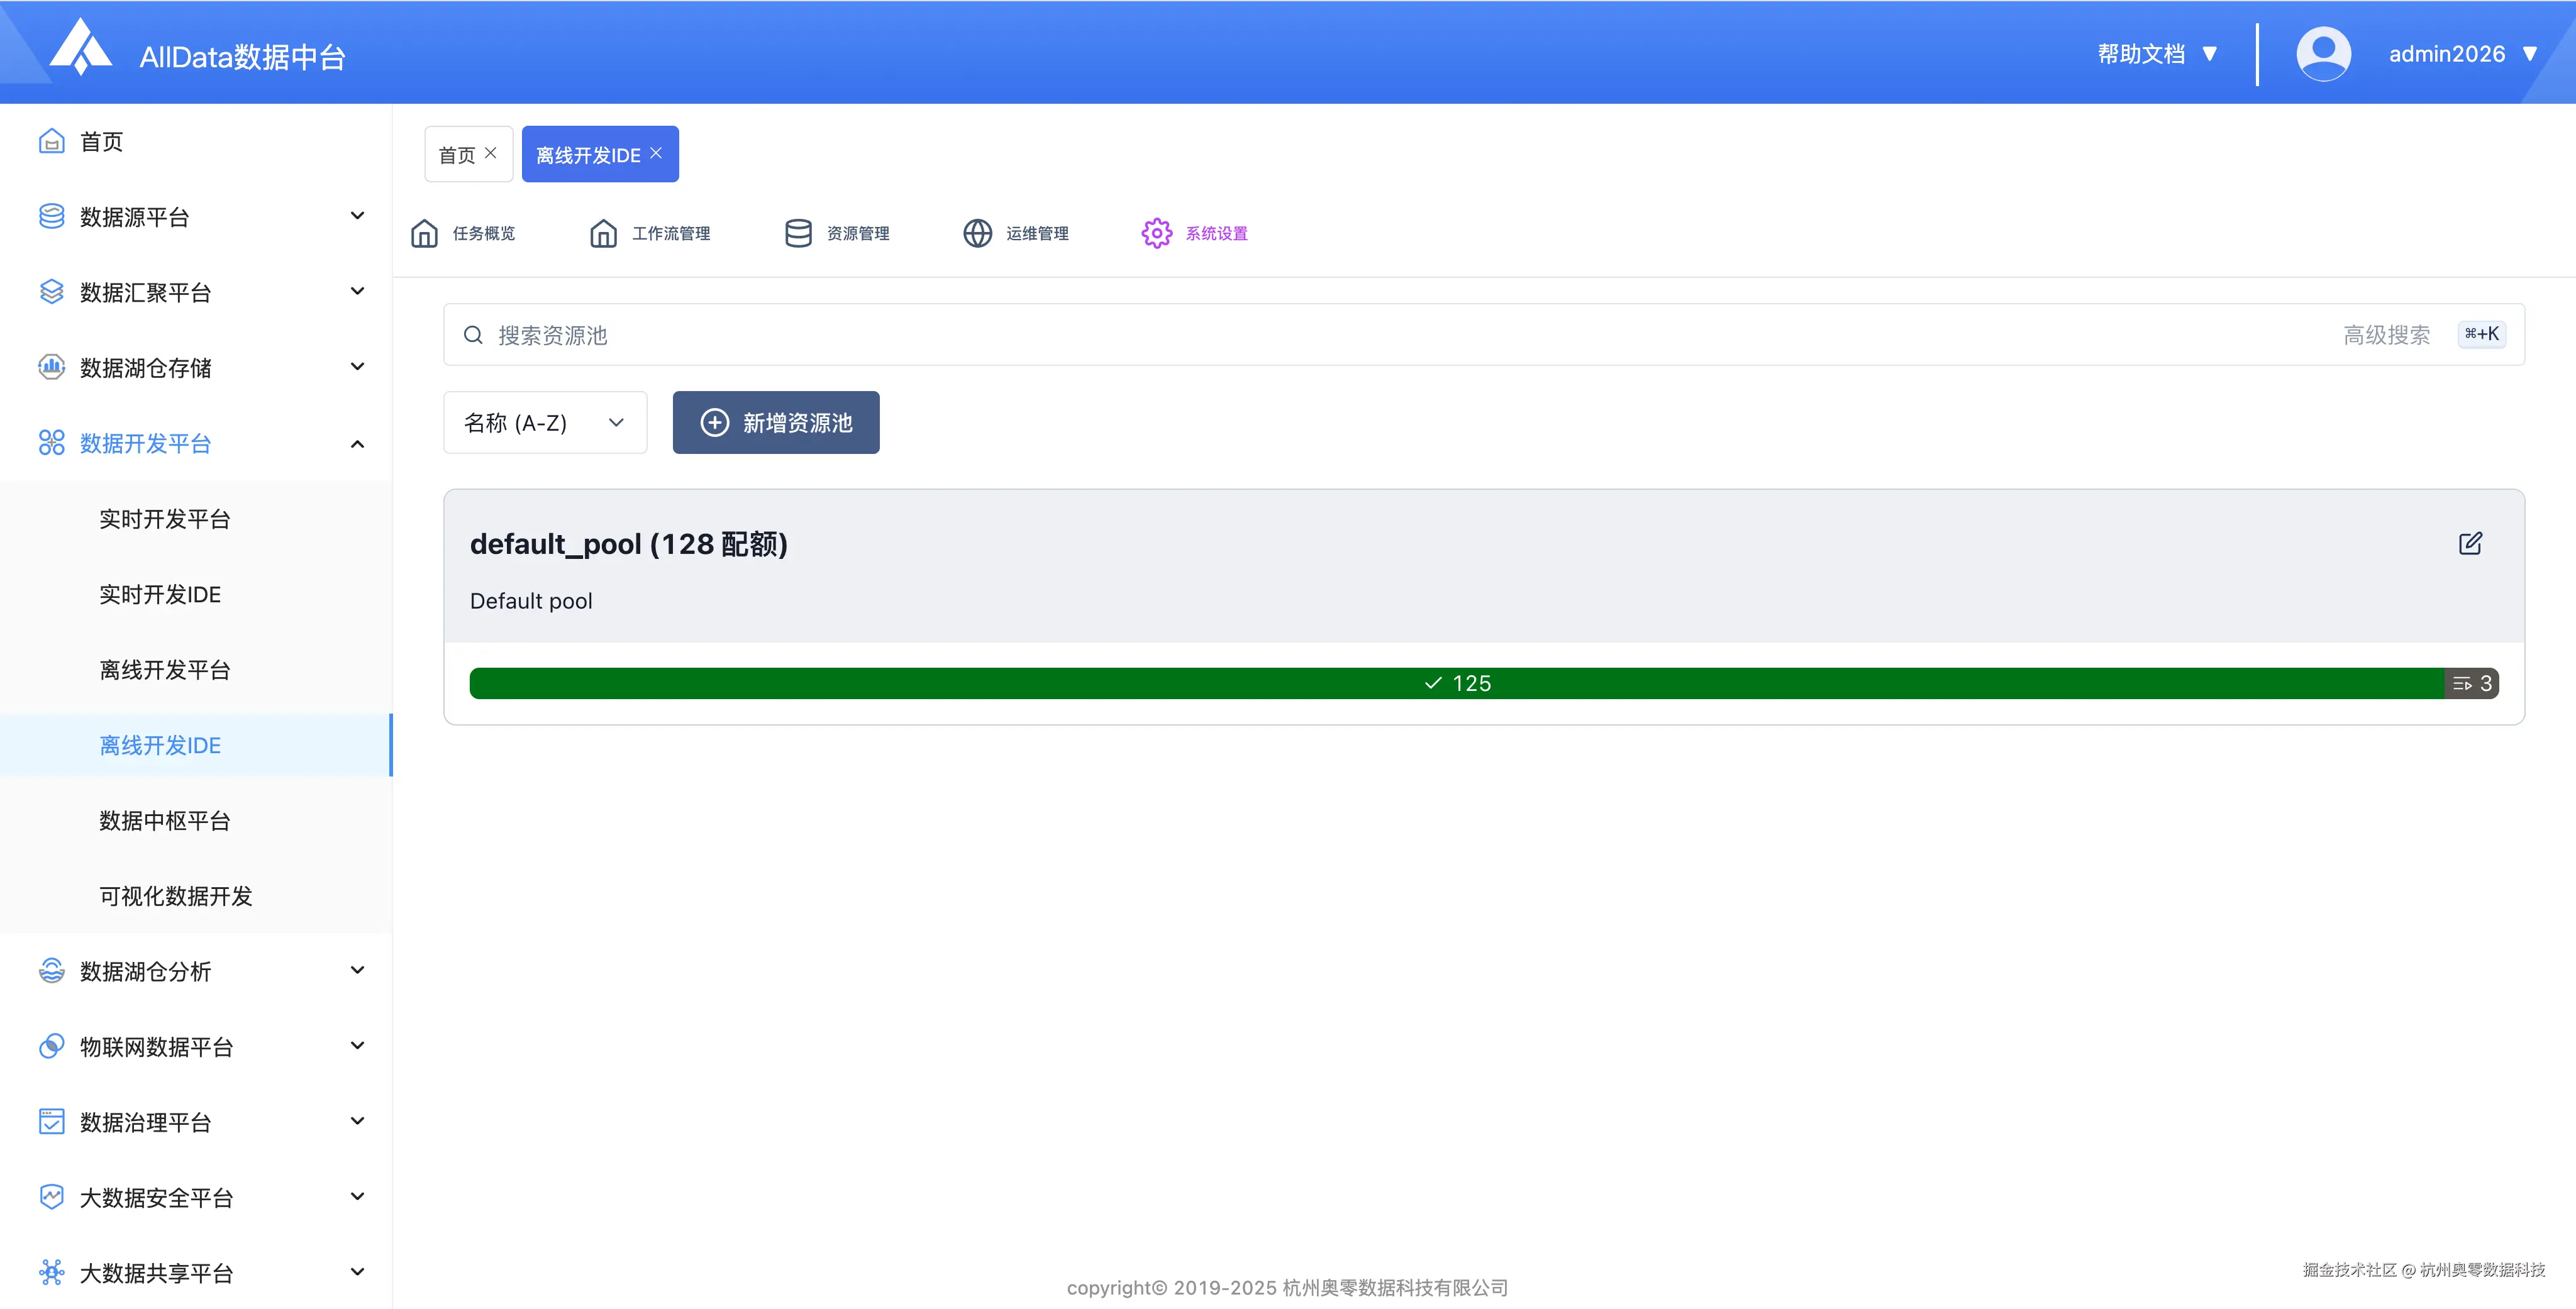Click the house icon for 任务概览
Screen dimensions: 2576x1309
(424, 233)
